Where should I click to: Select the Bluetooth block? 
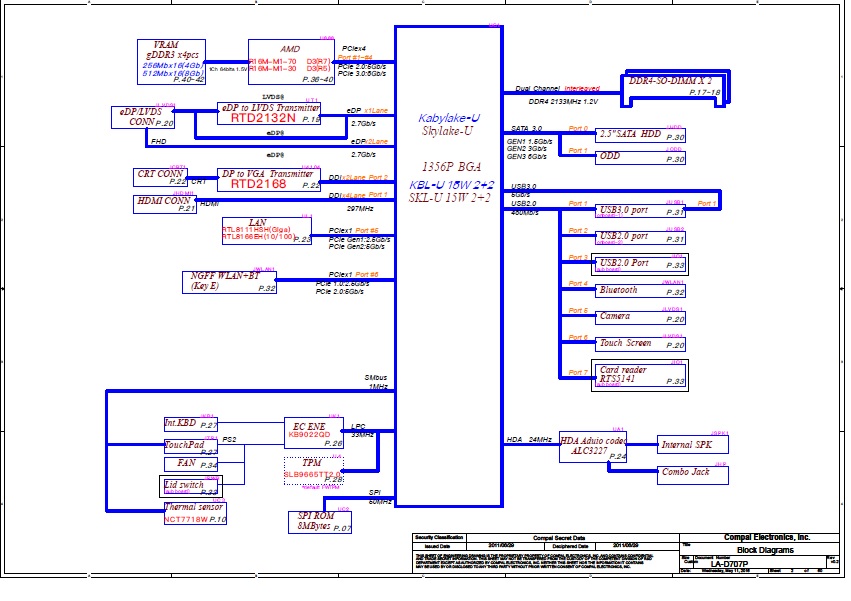[640, 290]
